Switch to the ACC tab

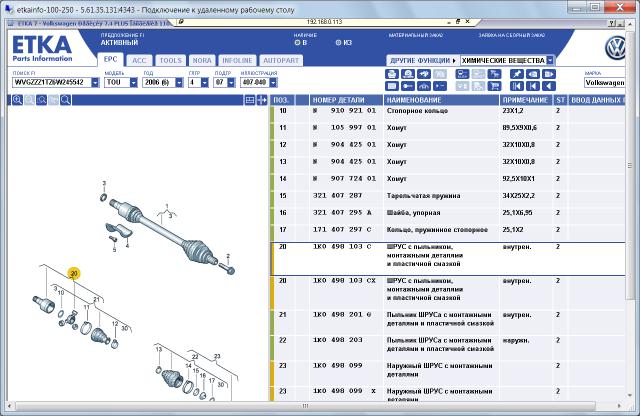pyautogui.click(x=139, y=60)
